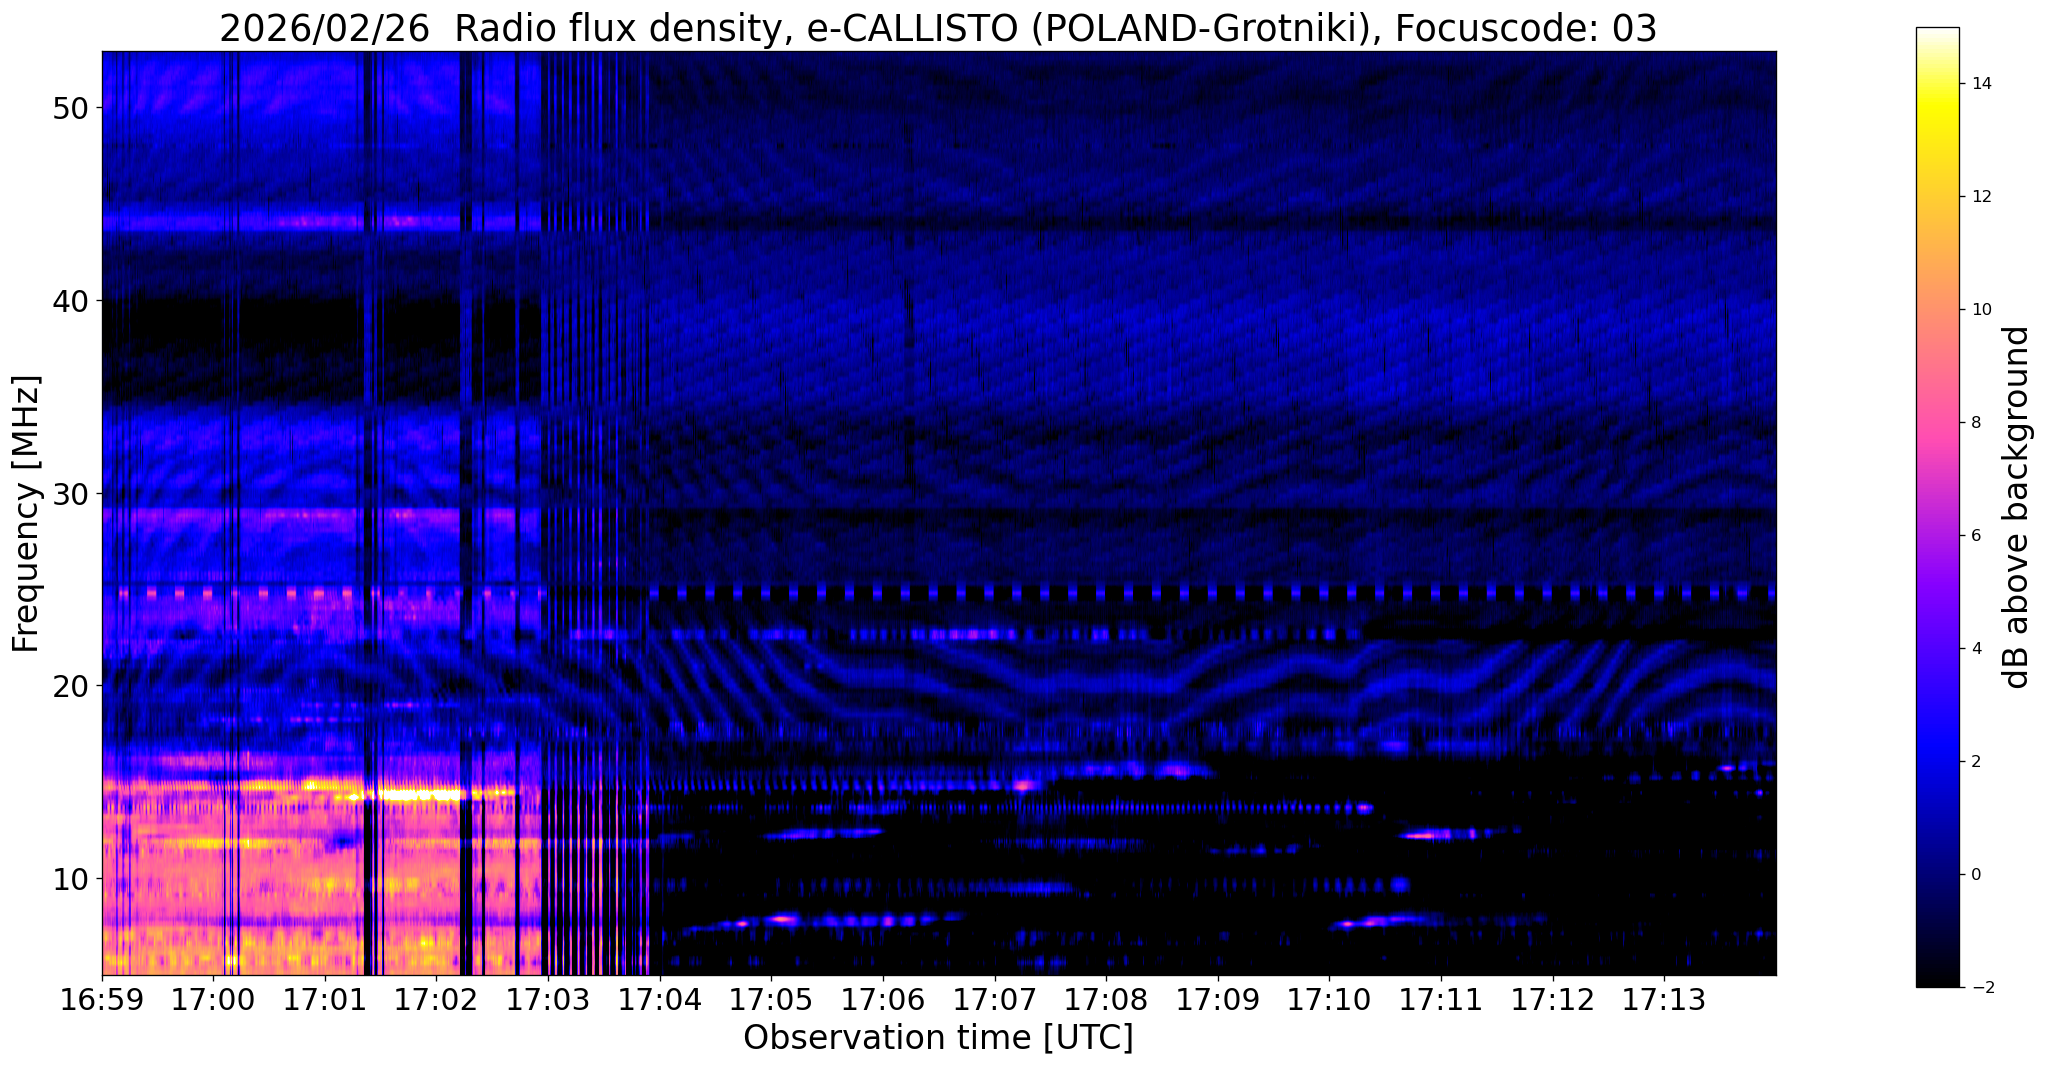
Task: Click the 17:07 time tick label
Action: coord(995,1000)
